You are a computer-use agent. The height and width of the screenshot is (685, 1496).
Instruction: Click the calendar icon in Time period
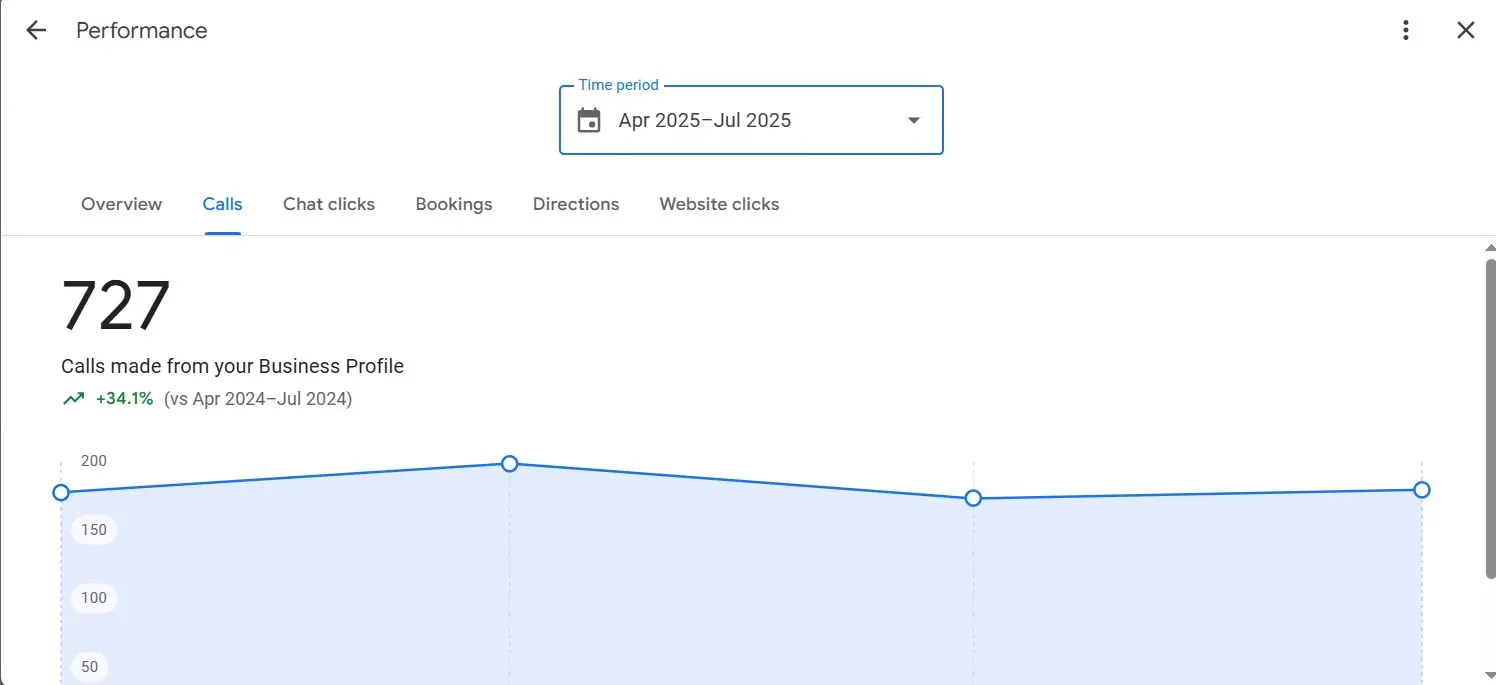589,121
